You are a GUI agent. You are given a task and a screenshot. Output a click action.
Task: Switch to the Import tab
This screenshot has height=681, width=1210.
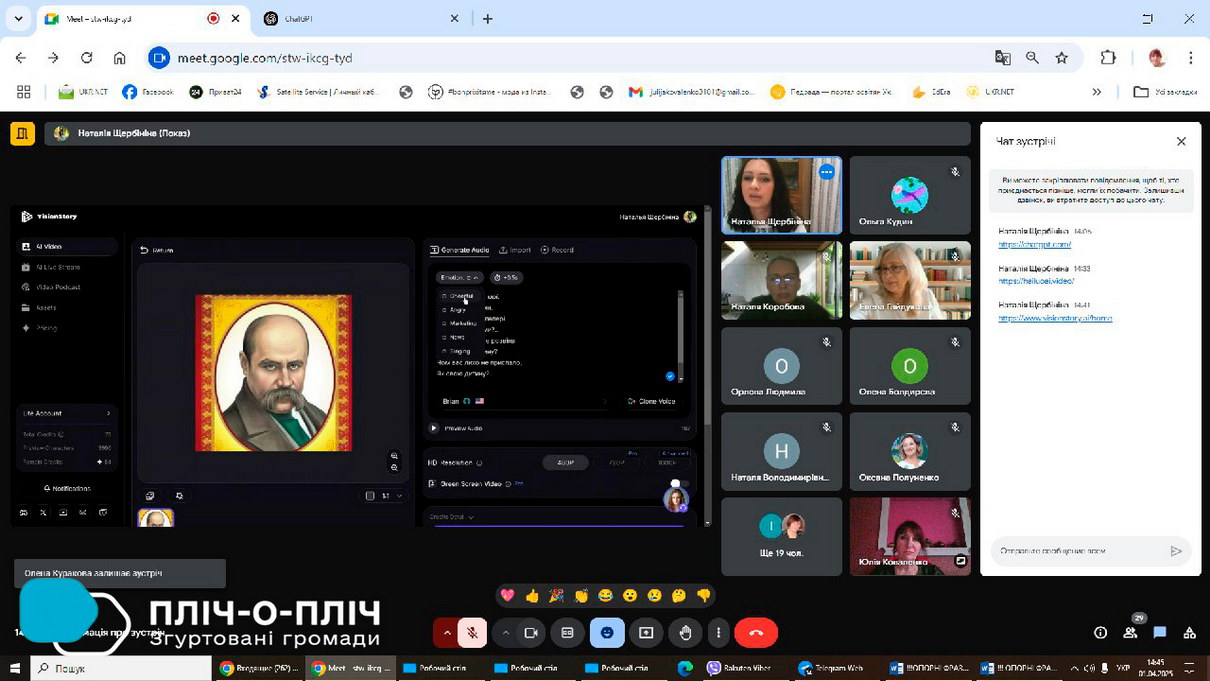tap(515, 250)
